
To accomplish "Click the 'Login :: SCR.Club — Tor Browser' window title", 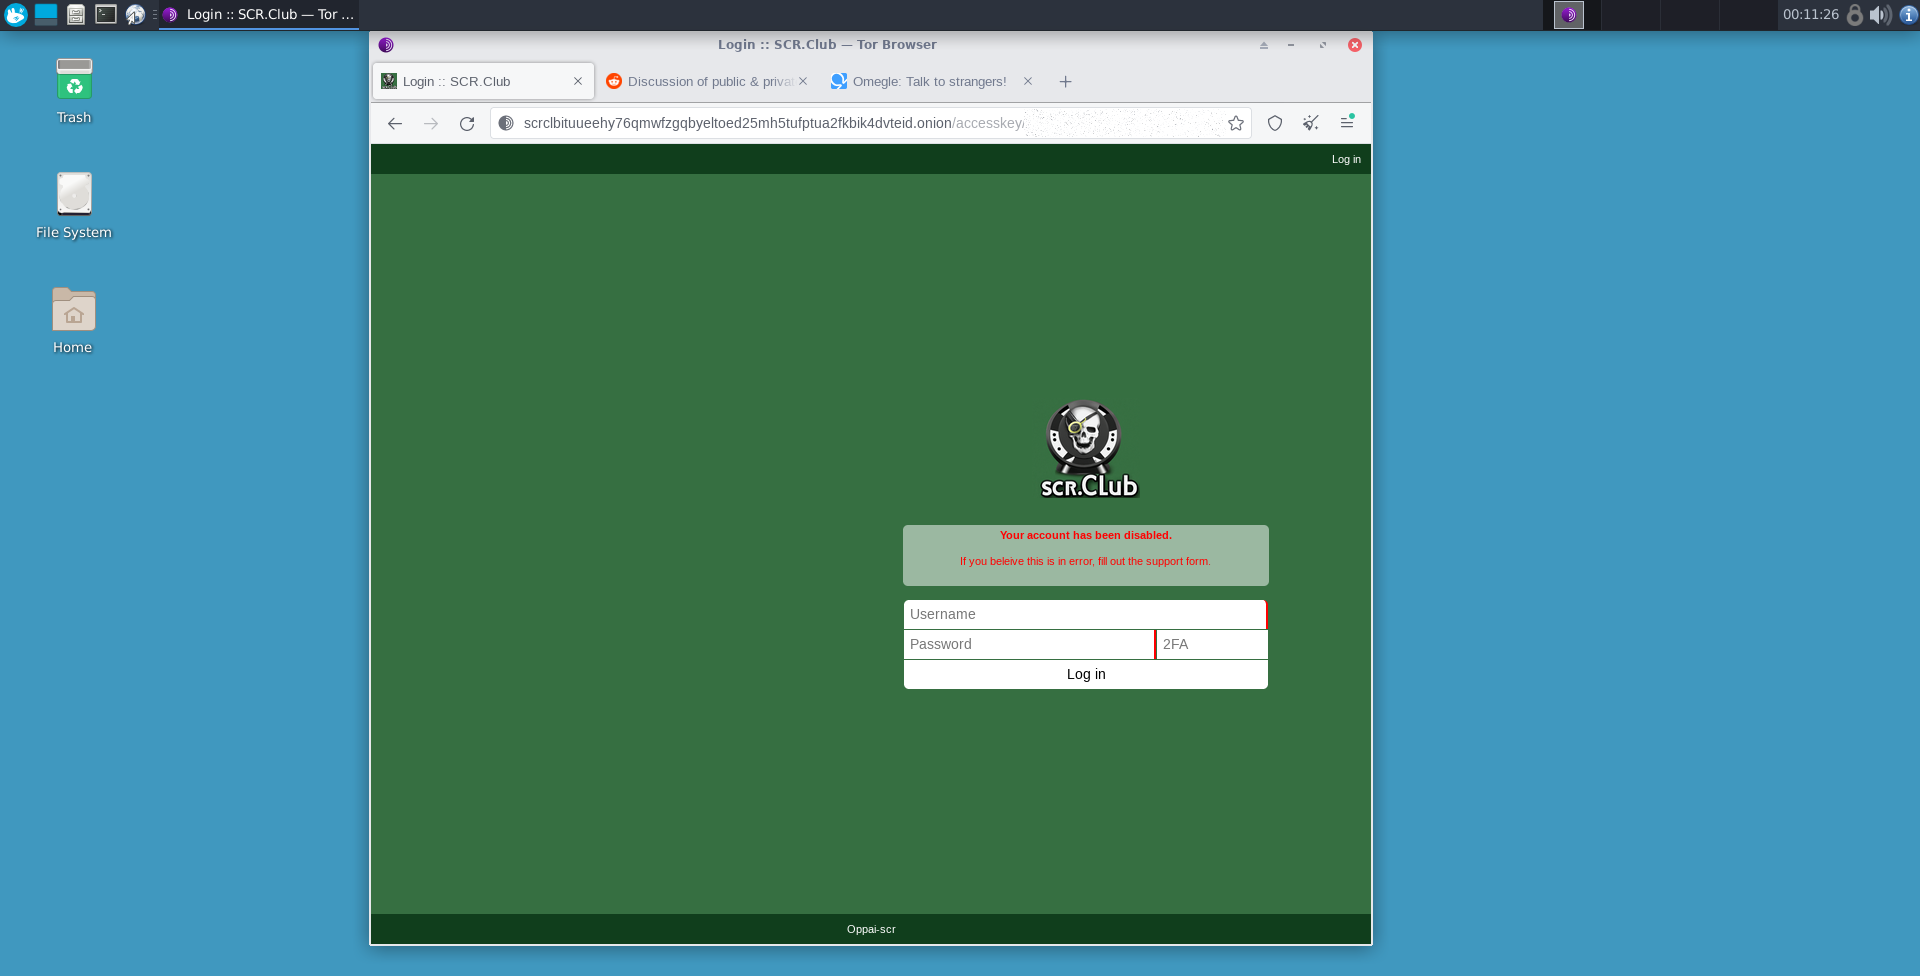I will [827, 44].
